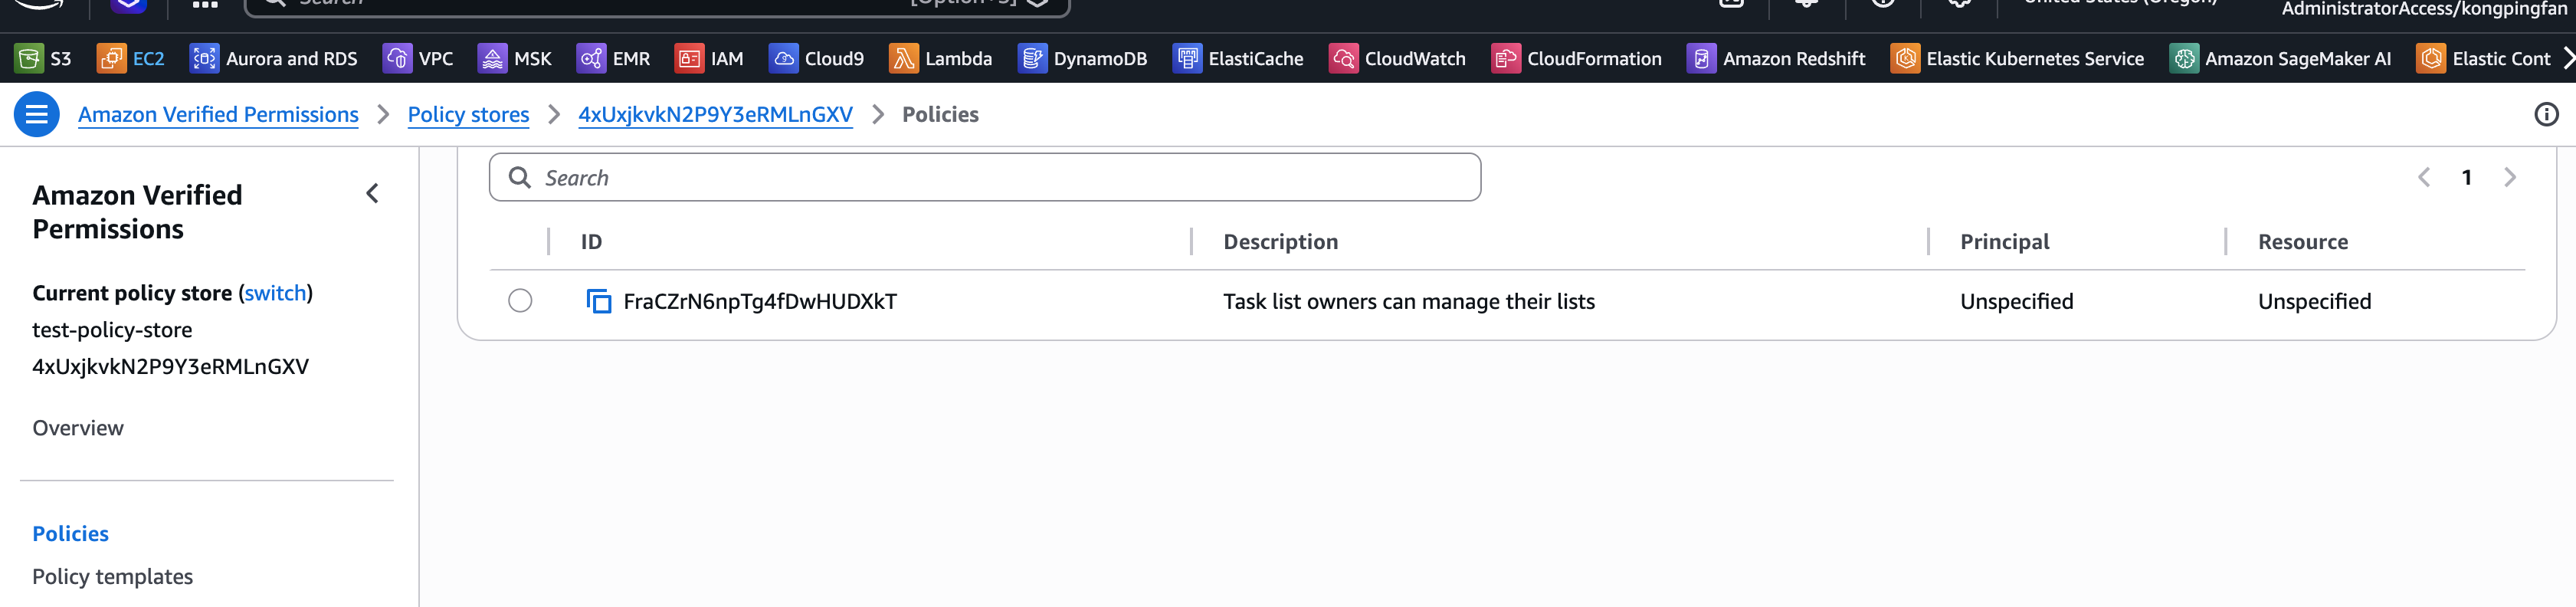
Task: Open Policies in the side navigation
Action: 71,533
